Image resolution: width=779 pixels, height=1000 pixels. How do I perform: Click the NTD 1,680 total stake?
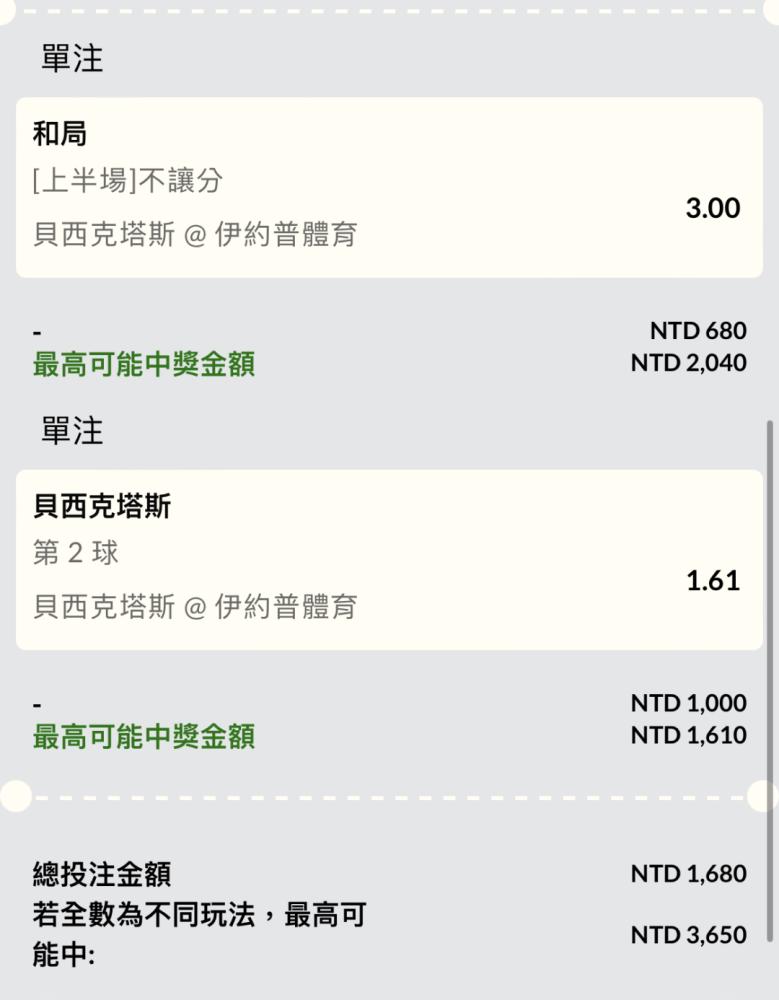pyautogui.click(x=688, y=874)
